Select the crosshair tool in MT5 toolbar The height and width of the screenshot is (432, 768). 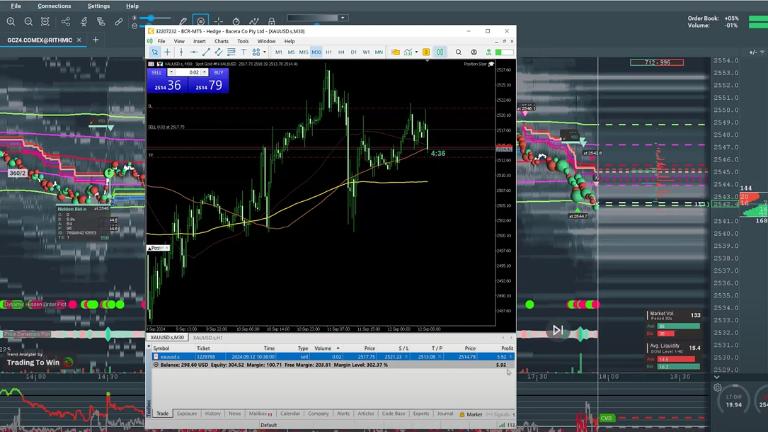(x=166, y=51)
